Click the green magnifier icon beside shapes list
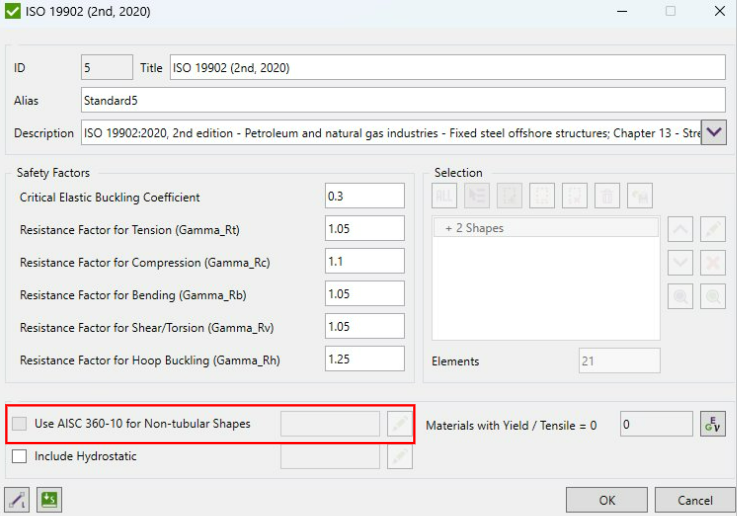Screen dimensions: 737x516 (x=713, y=296)
